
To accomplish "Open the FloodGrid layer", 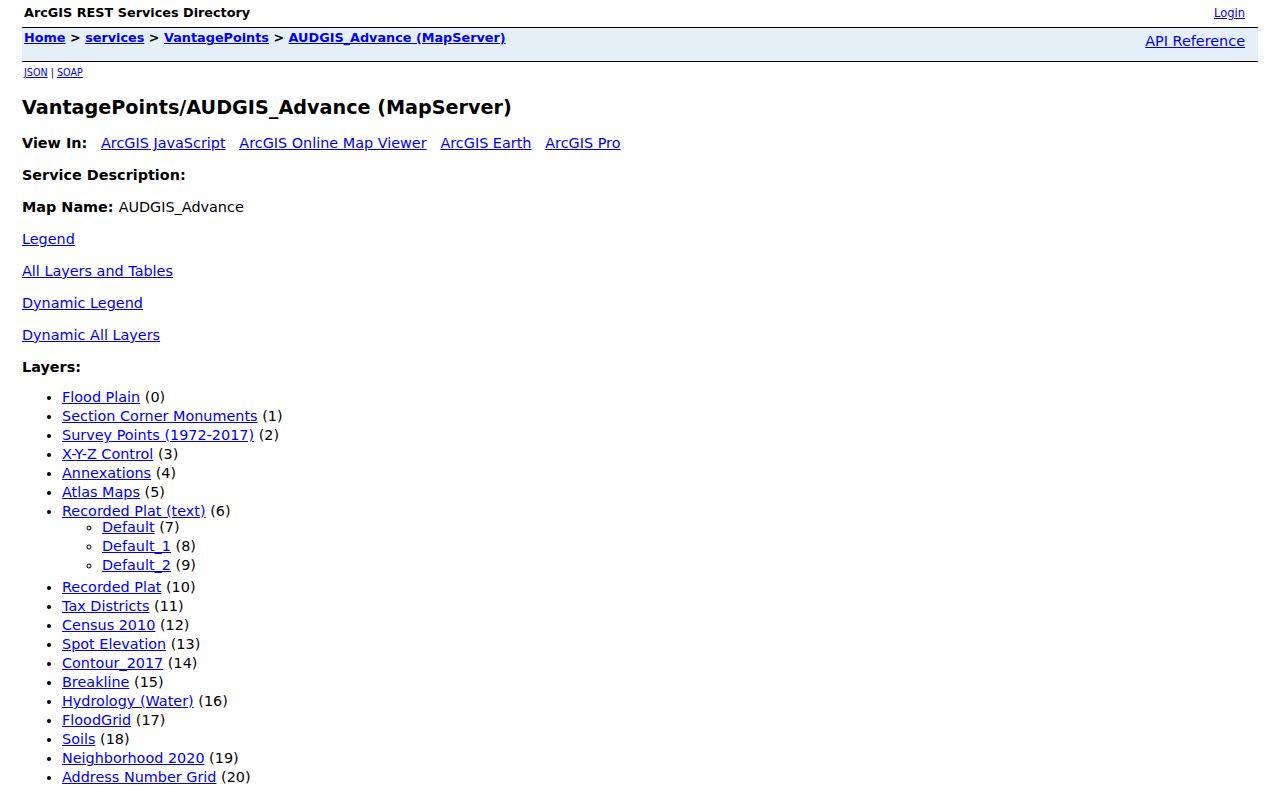I will (96, 720).
